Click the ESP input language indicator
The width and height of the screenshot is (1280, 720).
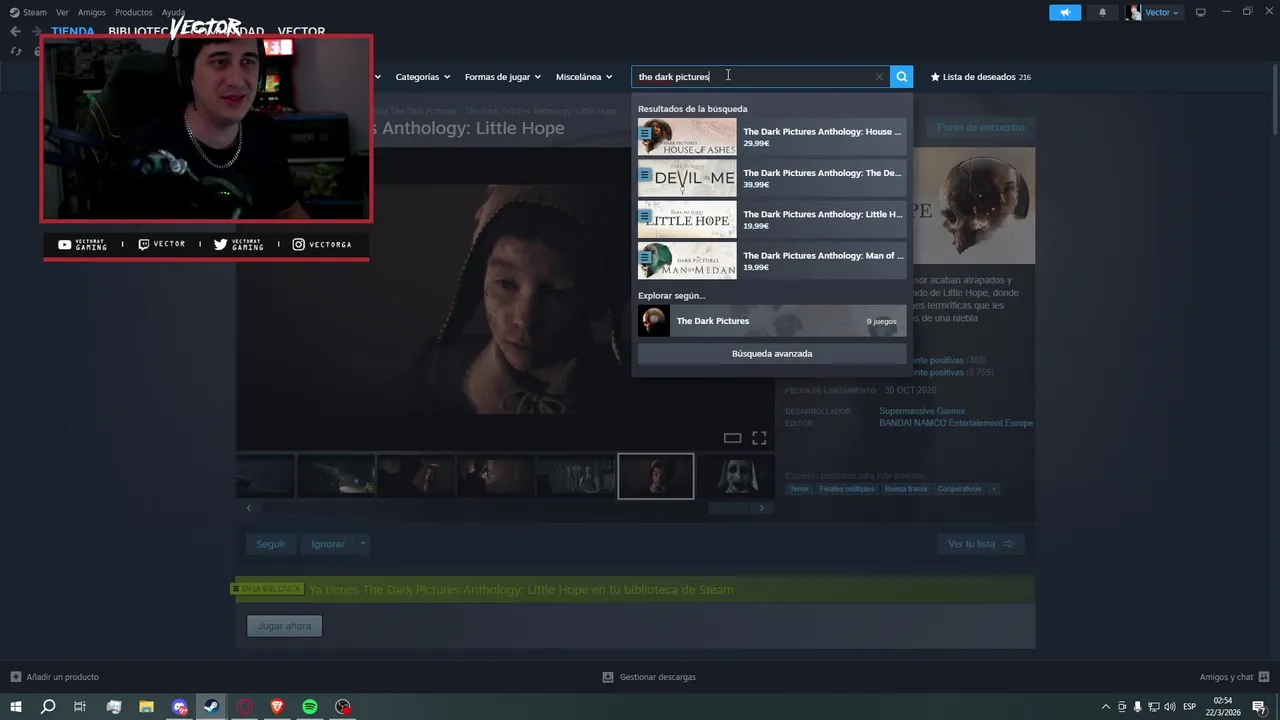(x=1190, y=707)
